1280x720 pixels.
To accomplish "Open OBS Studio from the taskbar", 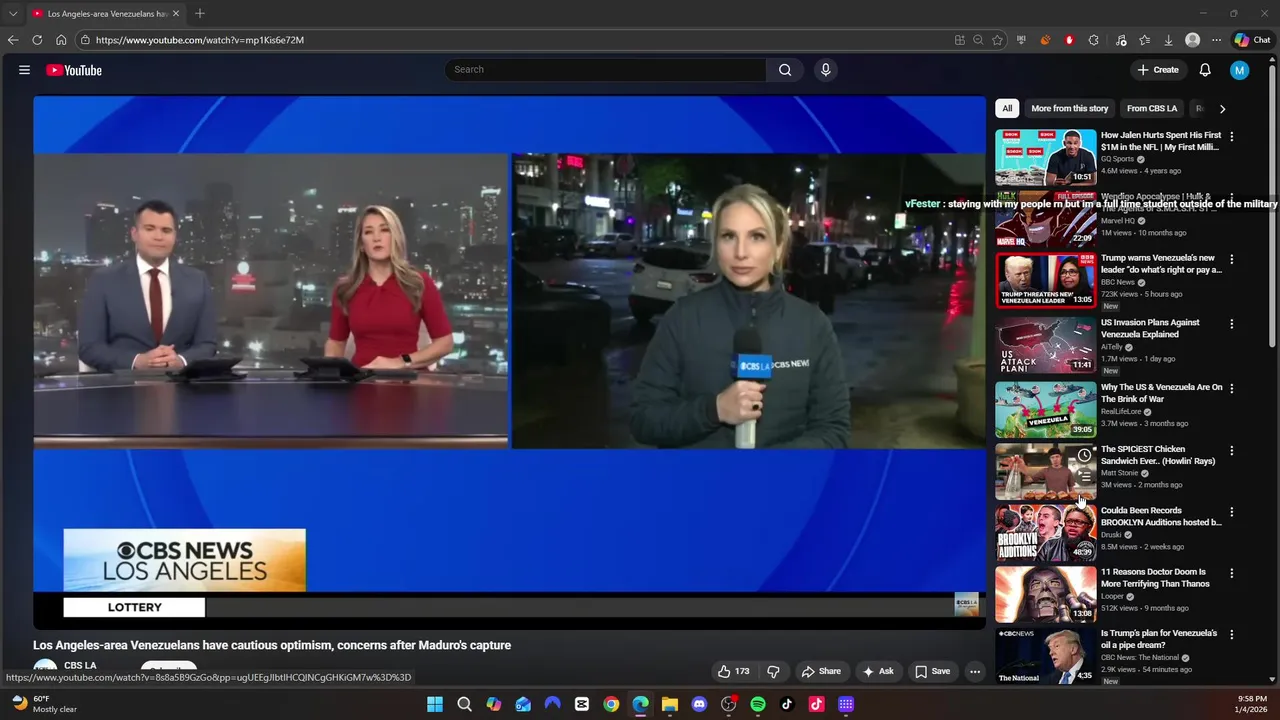I will click(x=728, y=704).
